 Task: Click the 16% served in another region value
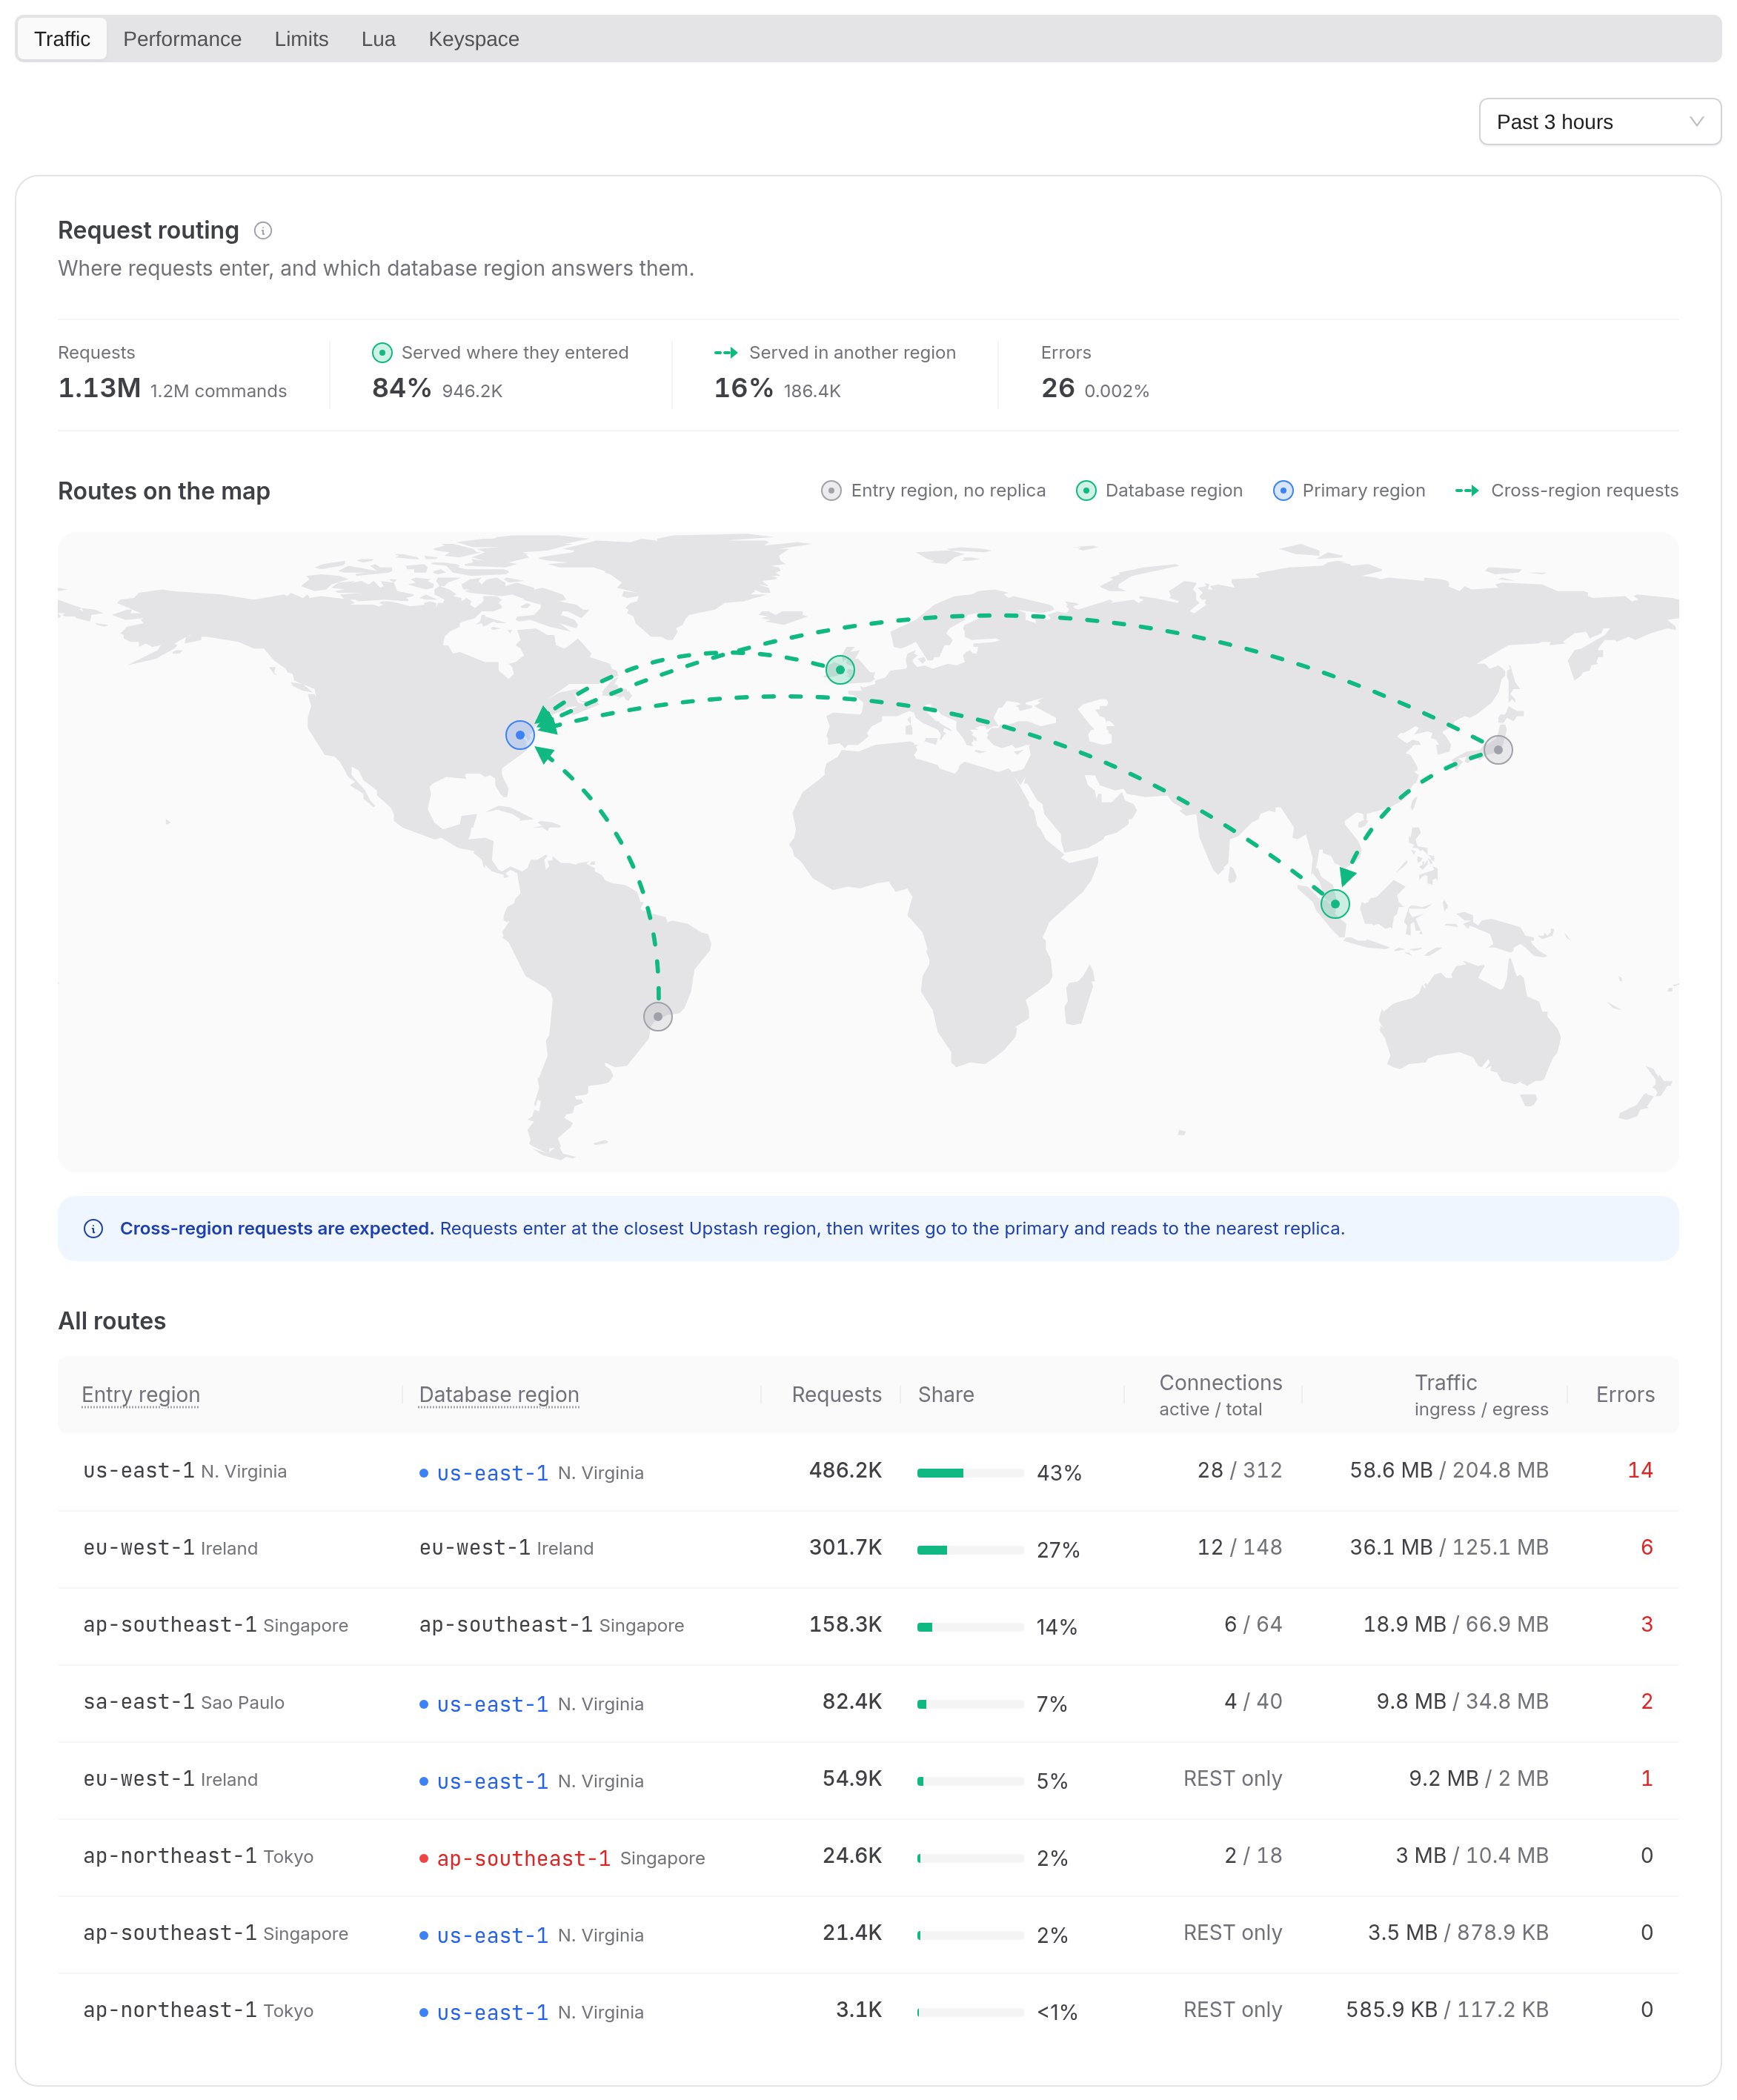pos(743,388)
